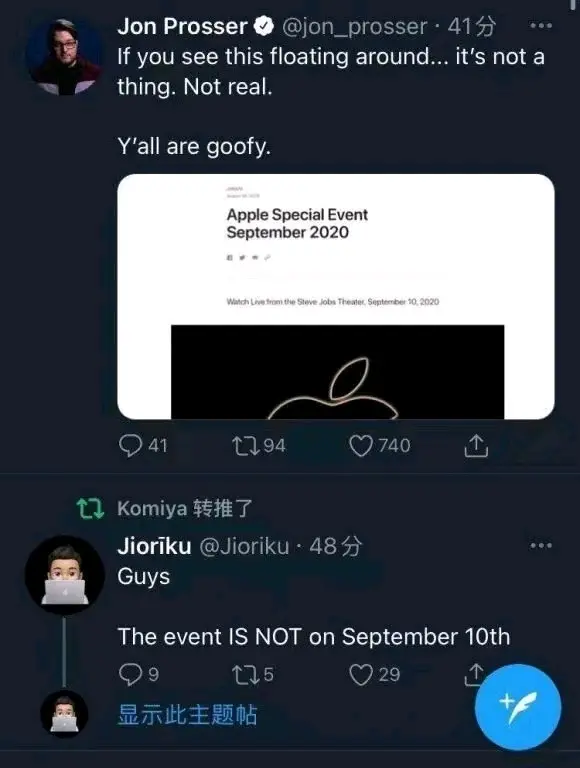Retweet Jon Prosser's tweet
The width and height of the screenshot is (580, 768).
pos(245,446)
